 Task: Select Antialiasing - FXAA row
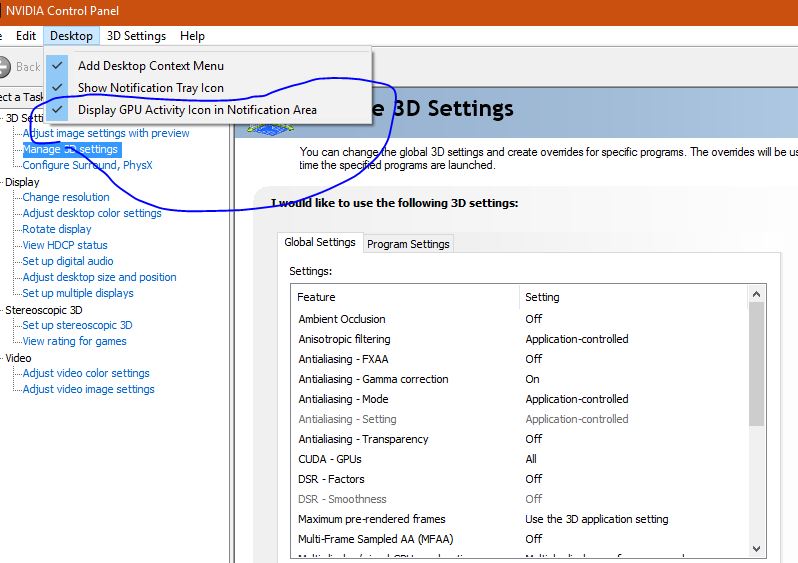pyautogui.click(x=519, y=359)
